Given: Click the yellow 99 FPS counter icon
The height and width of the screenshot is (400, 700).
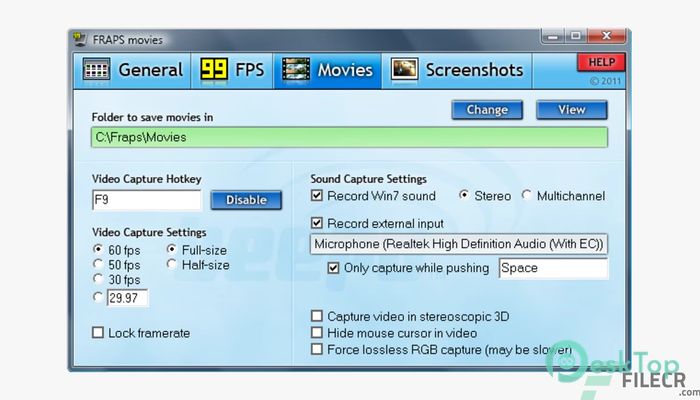Looking at the screenshot, I should coord(214,70).
